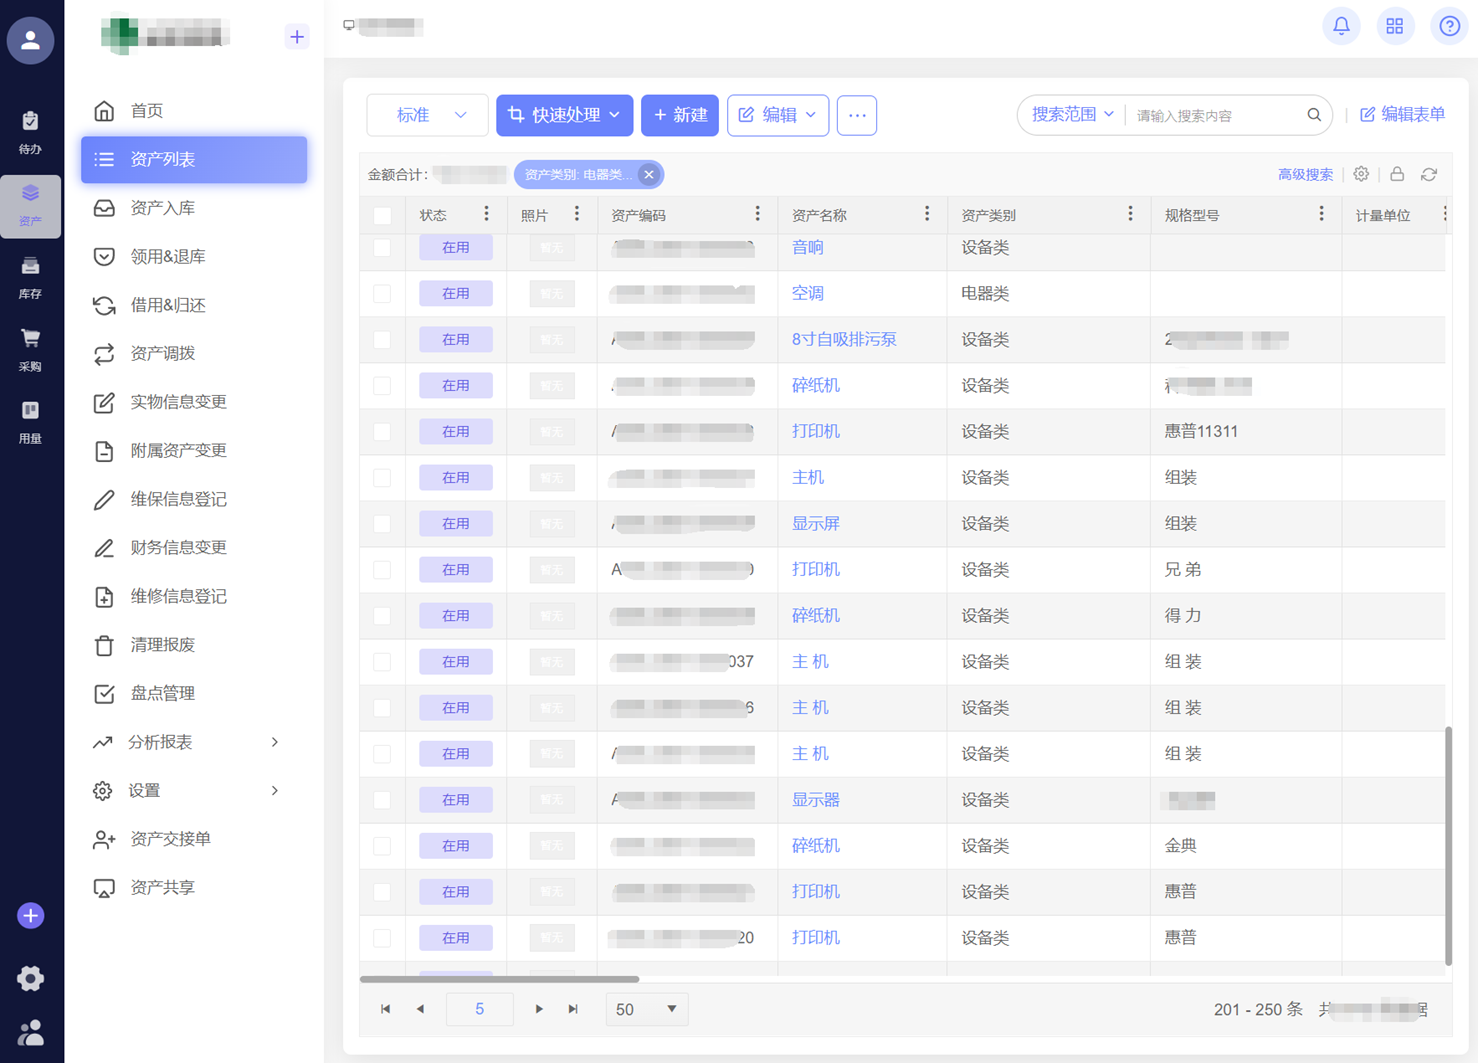Select 盘点管理 in the sidebar menu

(x=163, y=693)
